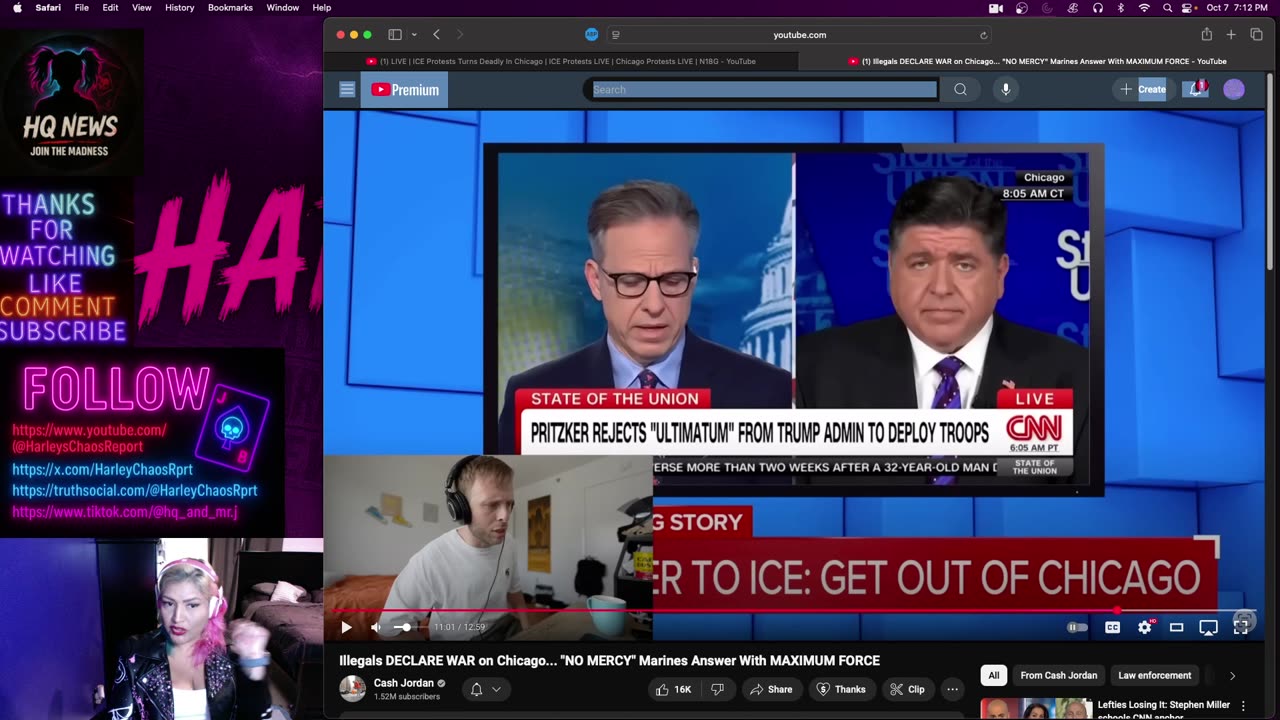This screenshot has height=720, width=1280.
Task: Reload the page in Safari
Action: [983, 35]
